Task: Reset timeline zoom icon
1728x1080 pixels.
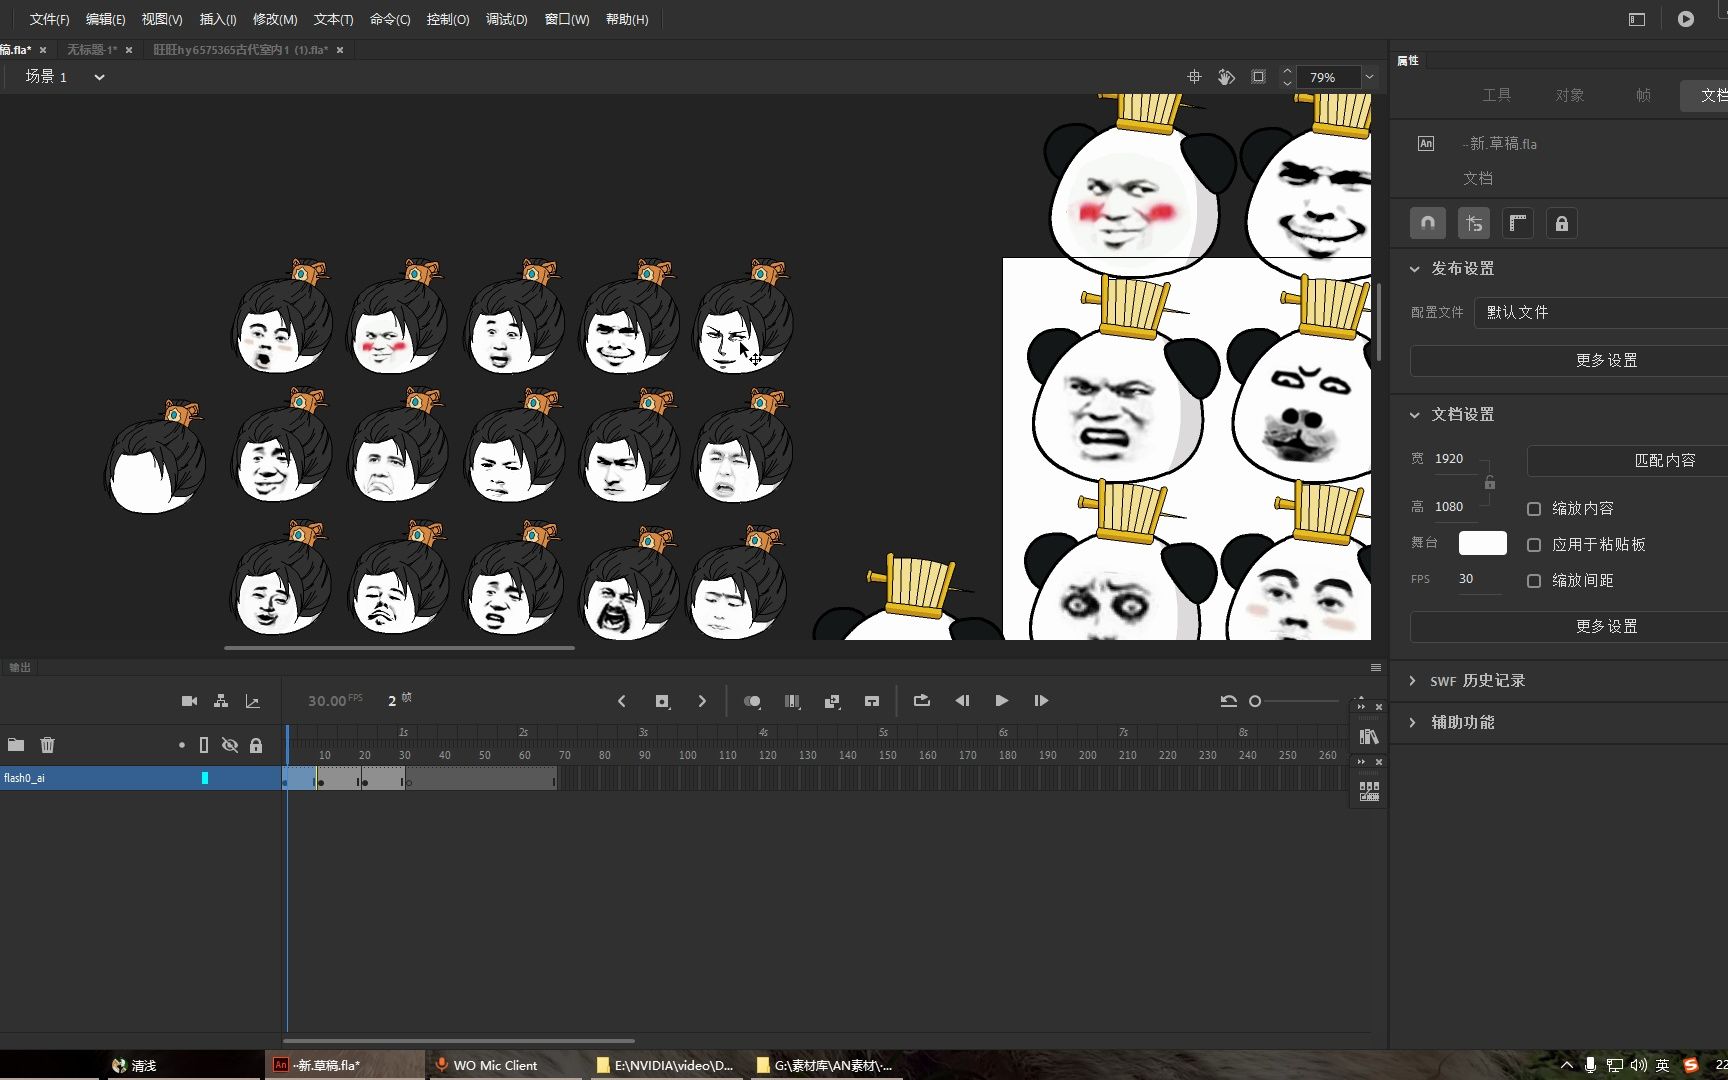Action: pyautogui.click(x=1229, y=701)
